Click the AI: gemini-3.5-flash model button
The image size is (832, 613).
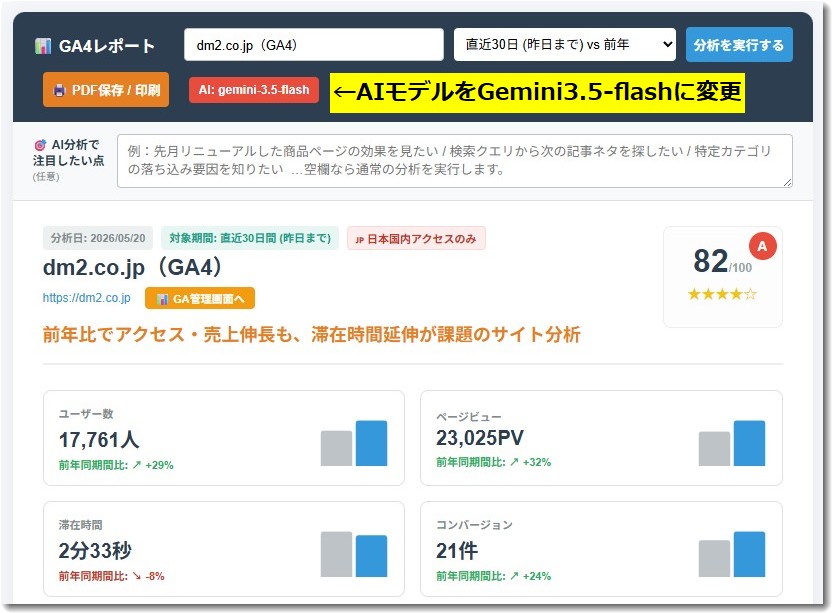pos(254,90)
